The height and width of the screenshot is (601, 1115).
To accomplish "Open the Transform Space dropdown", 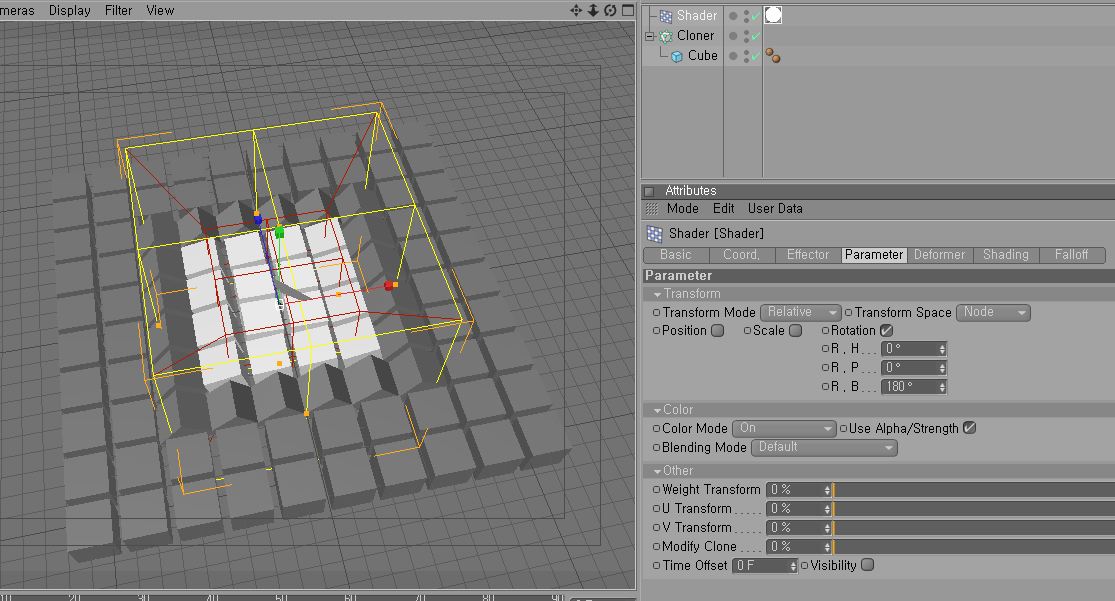I will (x=993, y=312).
